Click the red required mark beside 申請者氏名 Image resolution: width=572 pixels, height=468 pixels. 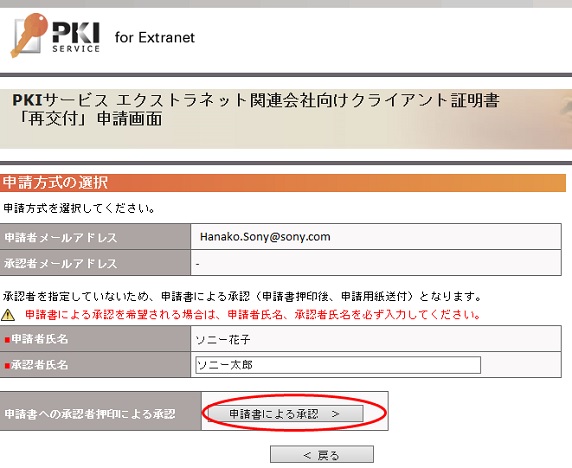point(7,340)
